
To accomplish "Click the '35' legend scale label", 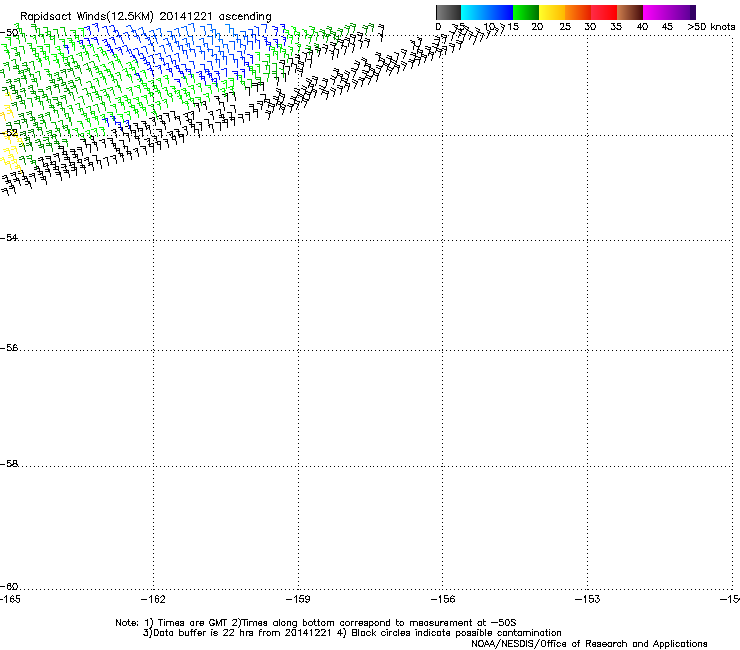I will pyautogui.click(x=616, y=27).
